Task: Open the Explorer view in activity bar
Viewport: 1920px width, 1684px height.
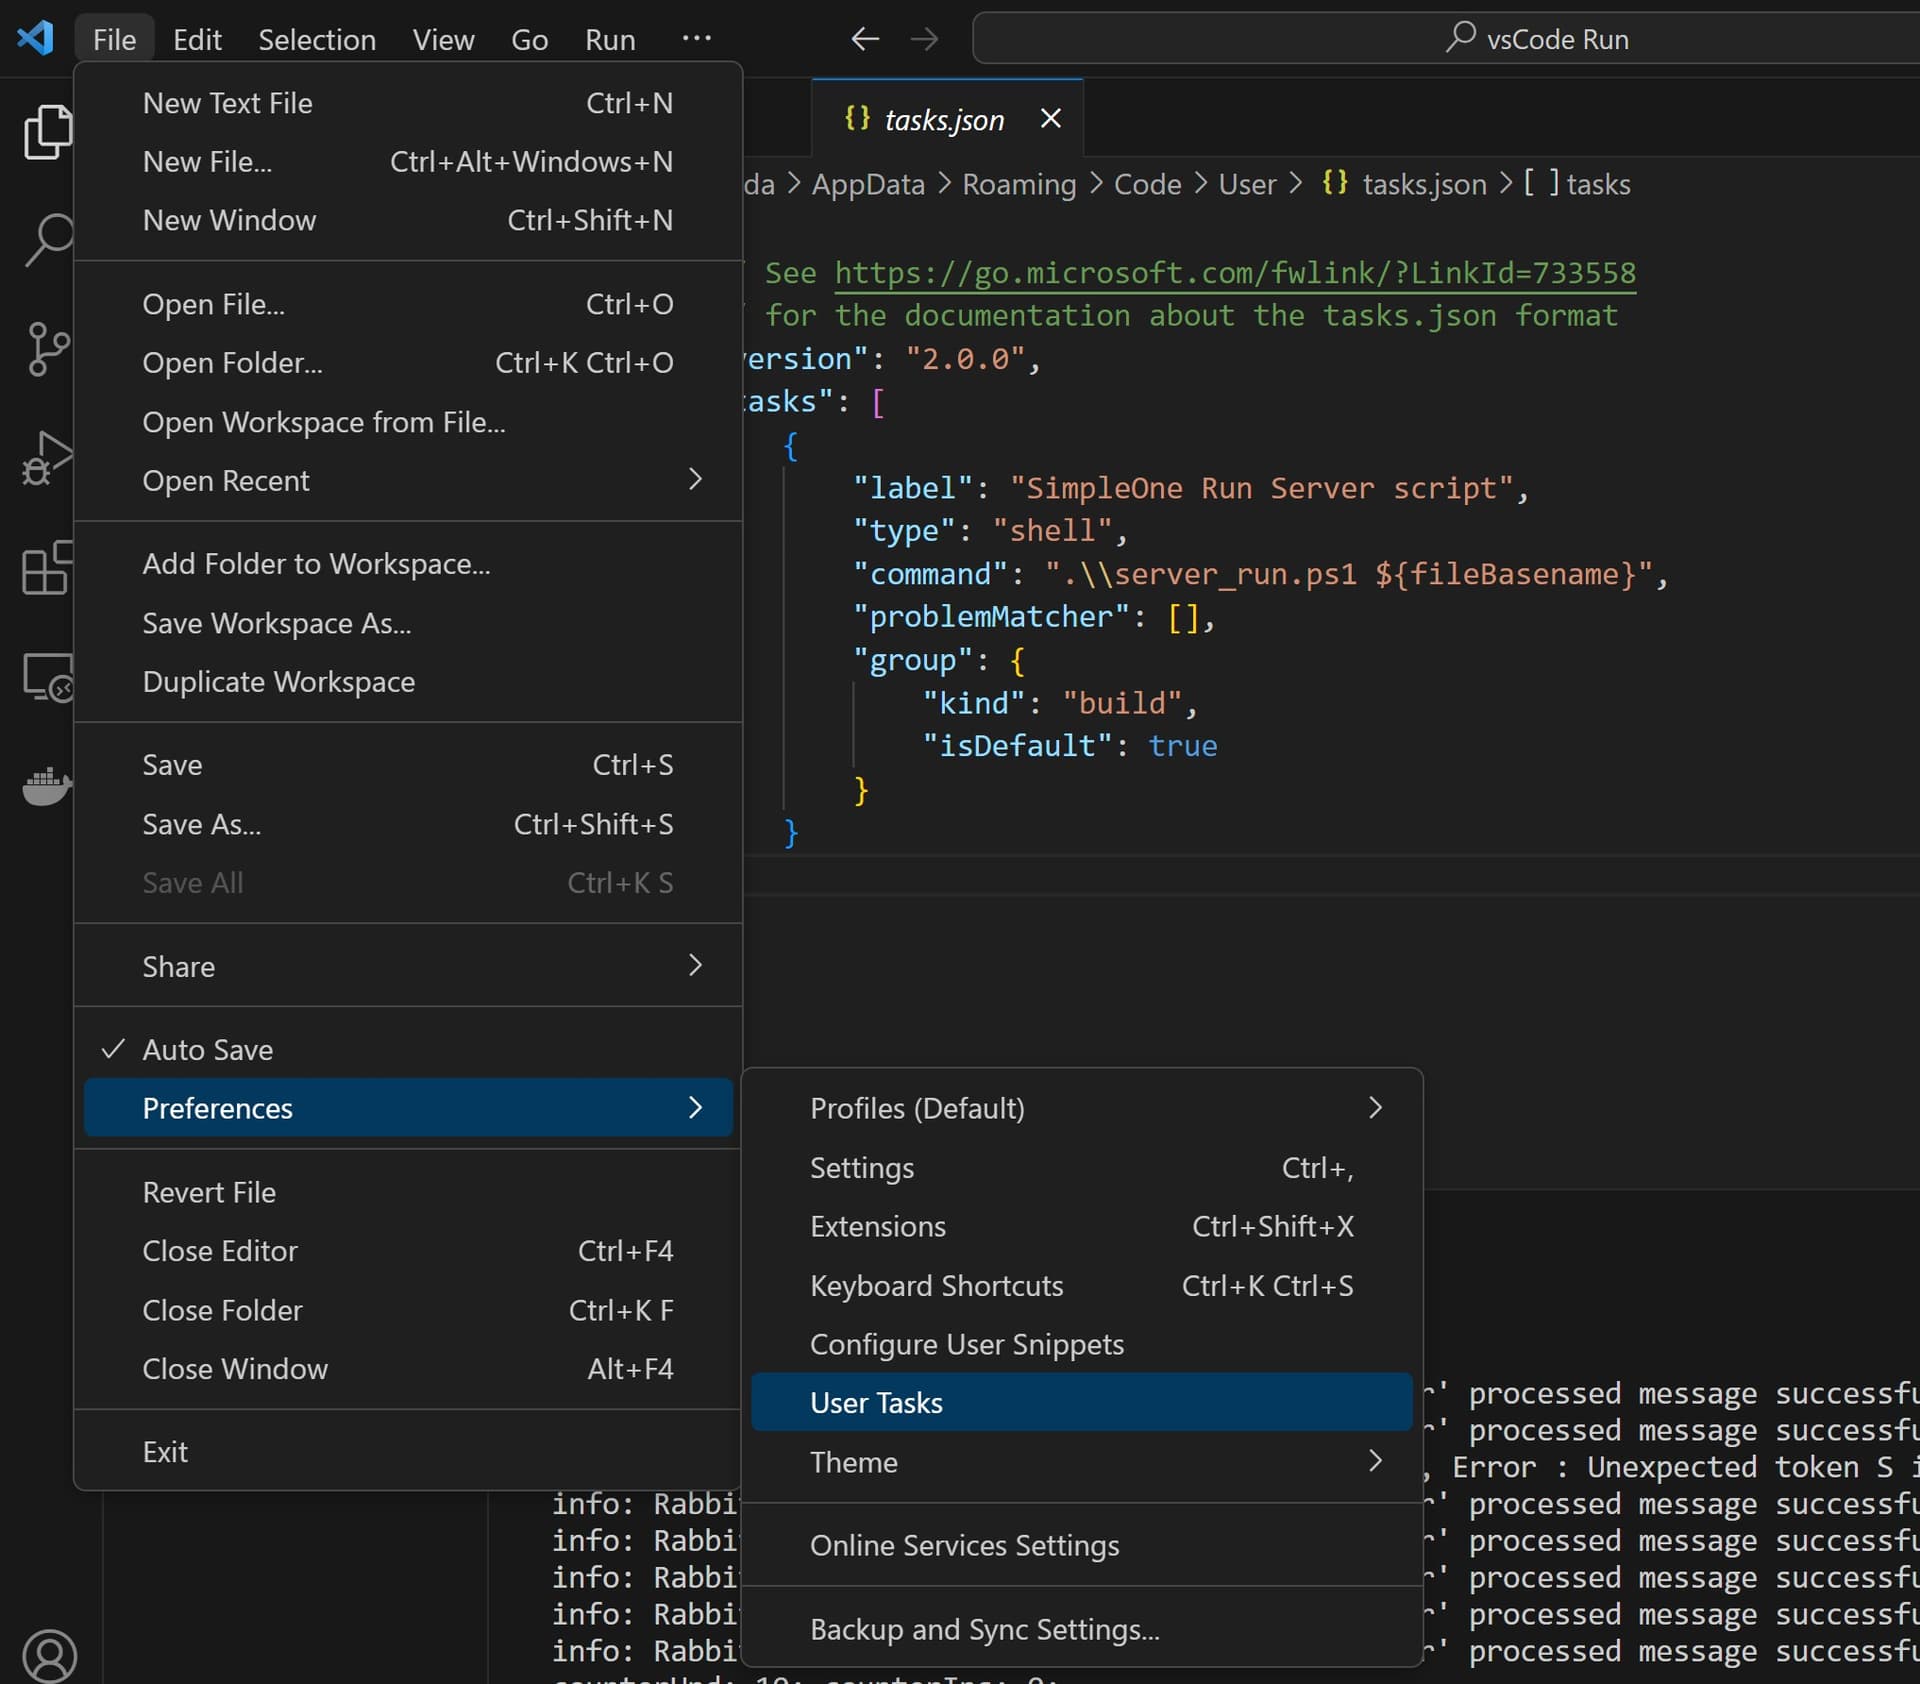Action: (46, 132)
